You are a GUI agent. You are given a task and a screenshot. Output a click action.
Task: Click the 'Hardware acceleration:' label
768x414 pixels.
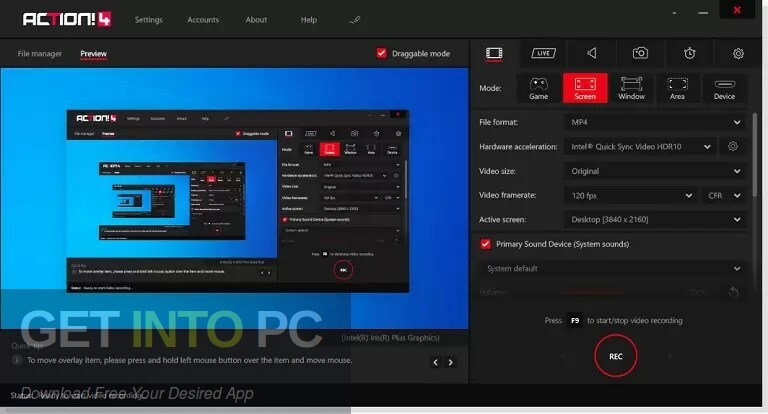click(x=518, y=146)
